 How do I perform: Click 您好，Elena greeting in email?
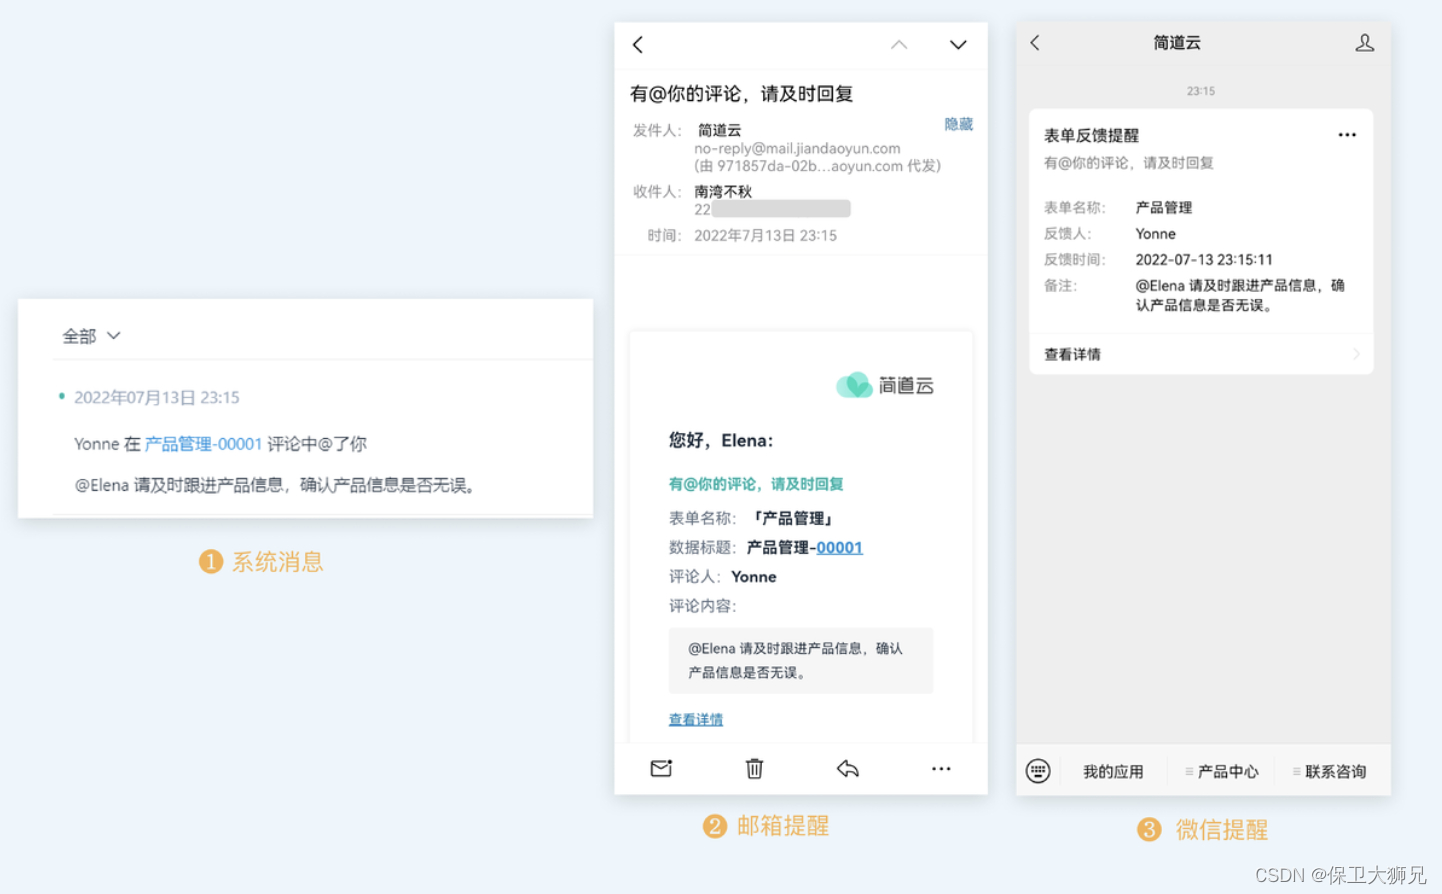coord(721,440)
